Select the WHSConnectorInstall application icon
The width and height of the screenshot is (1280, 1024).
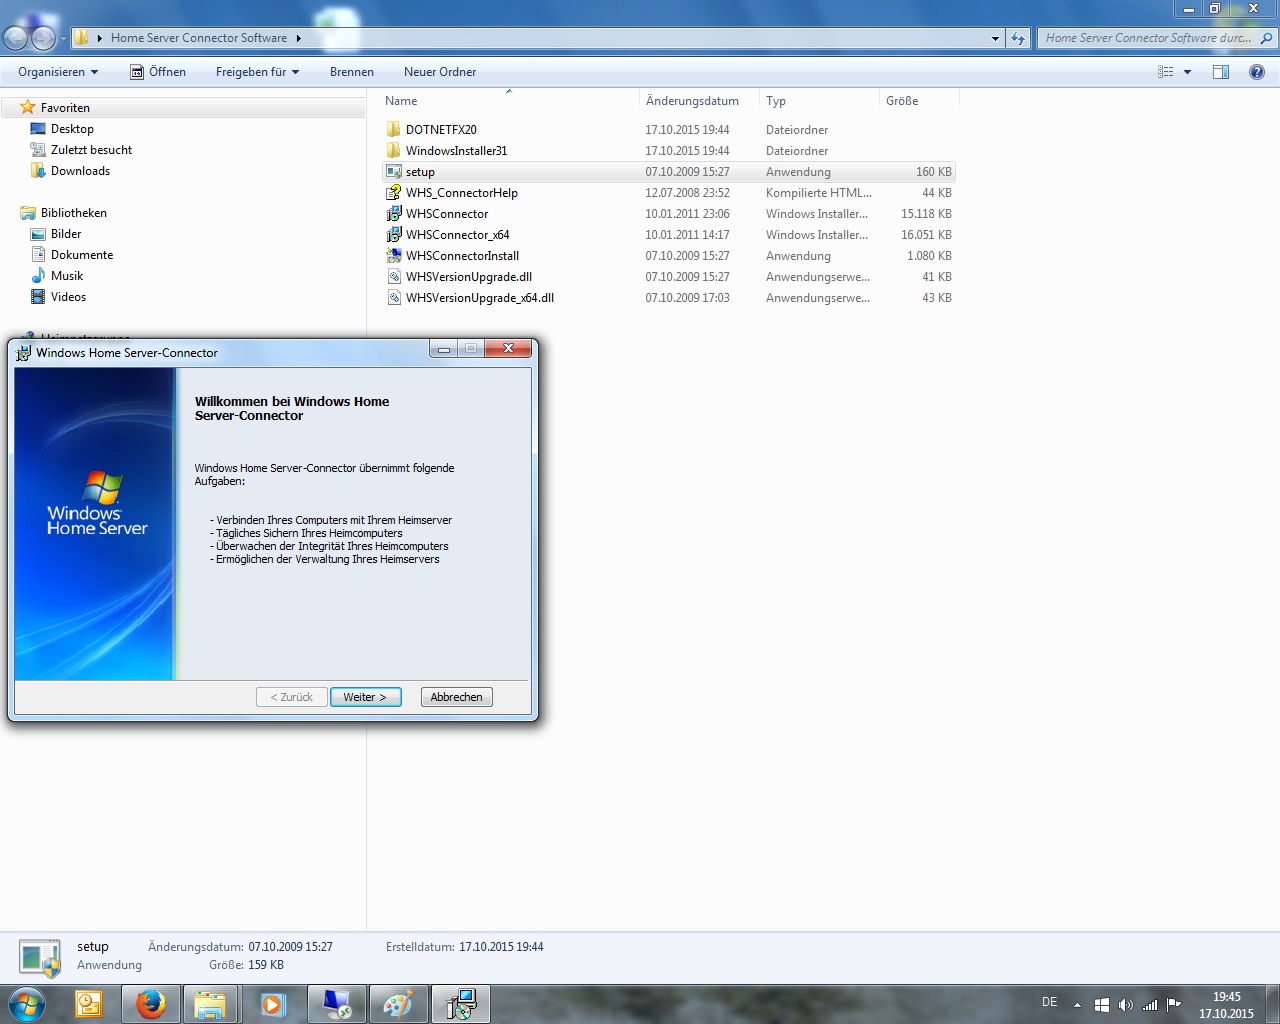[x=394, y=255]
